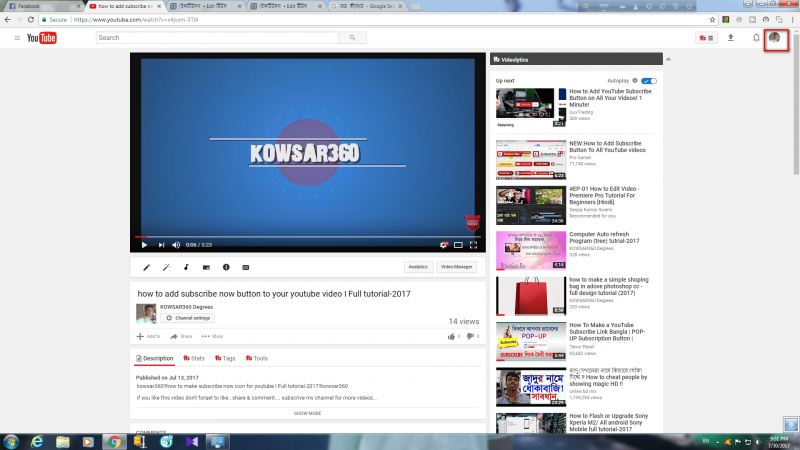Toggle the Autoplay switch
This screenshot has height=450, width=800.
pos(649,81)
